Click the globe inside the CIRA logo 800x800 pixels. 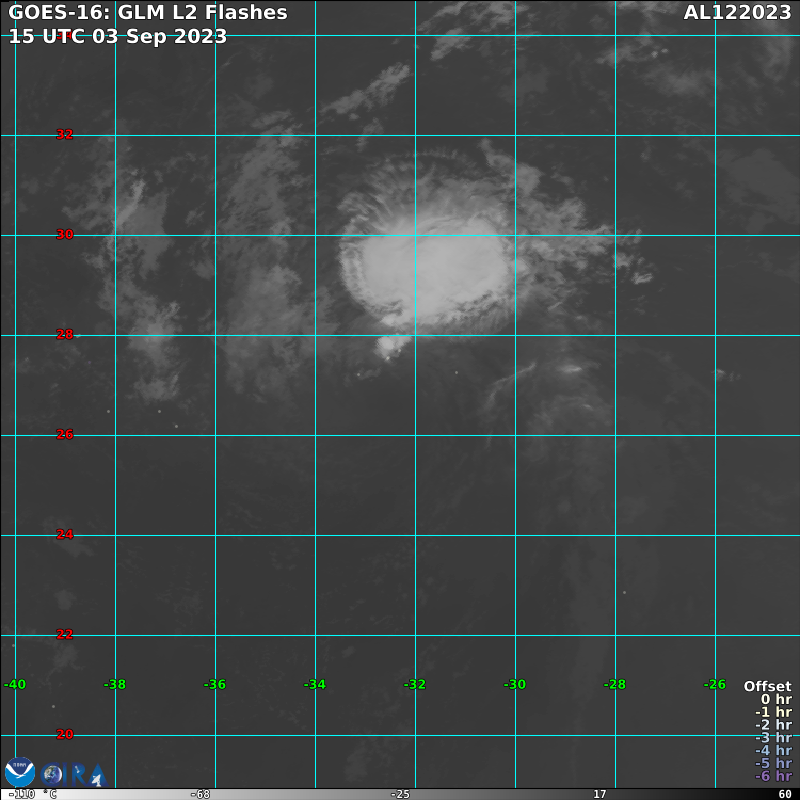click(52, 774)
